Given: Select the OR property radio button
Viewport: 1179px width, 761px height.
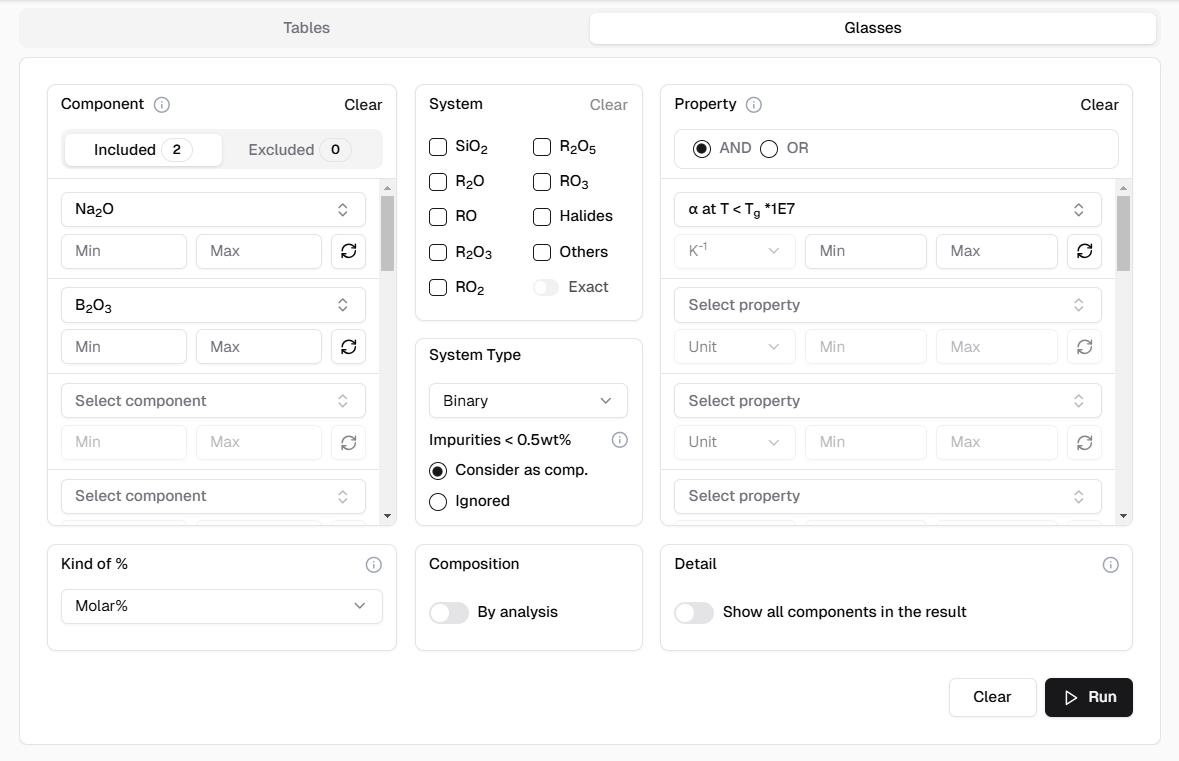Looking at the screenshot, I should pyautogui.click(x=769, y=149).
